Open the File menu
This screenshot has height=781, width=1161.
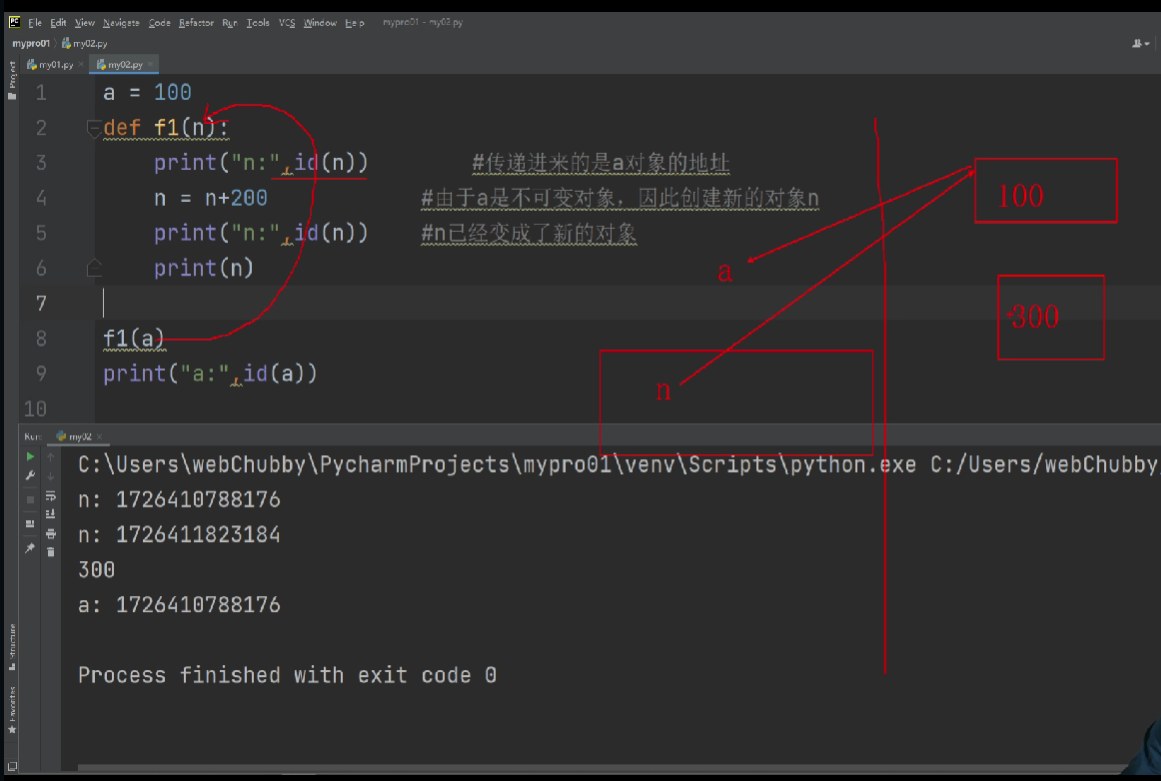click(35, 23)
